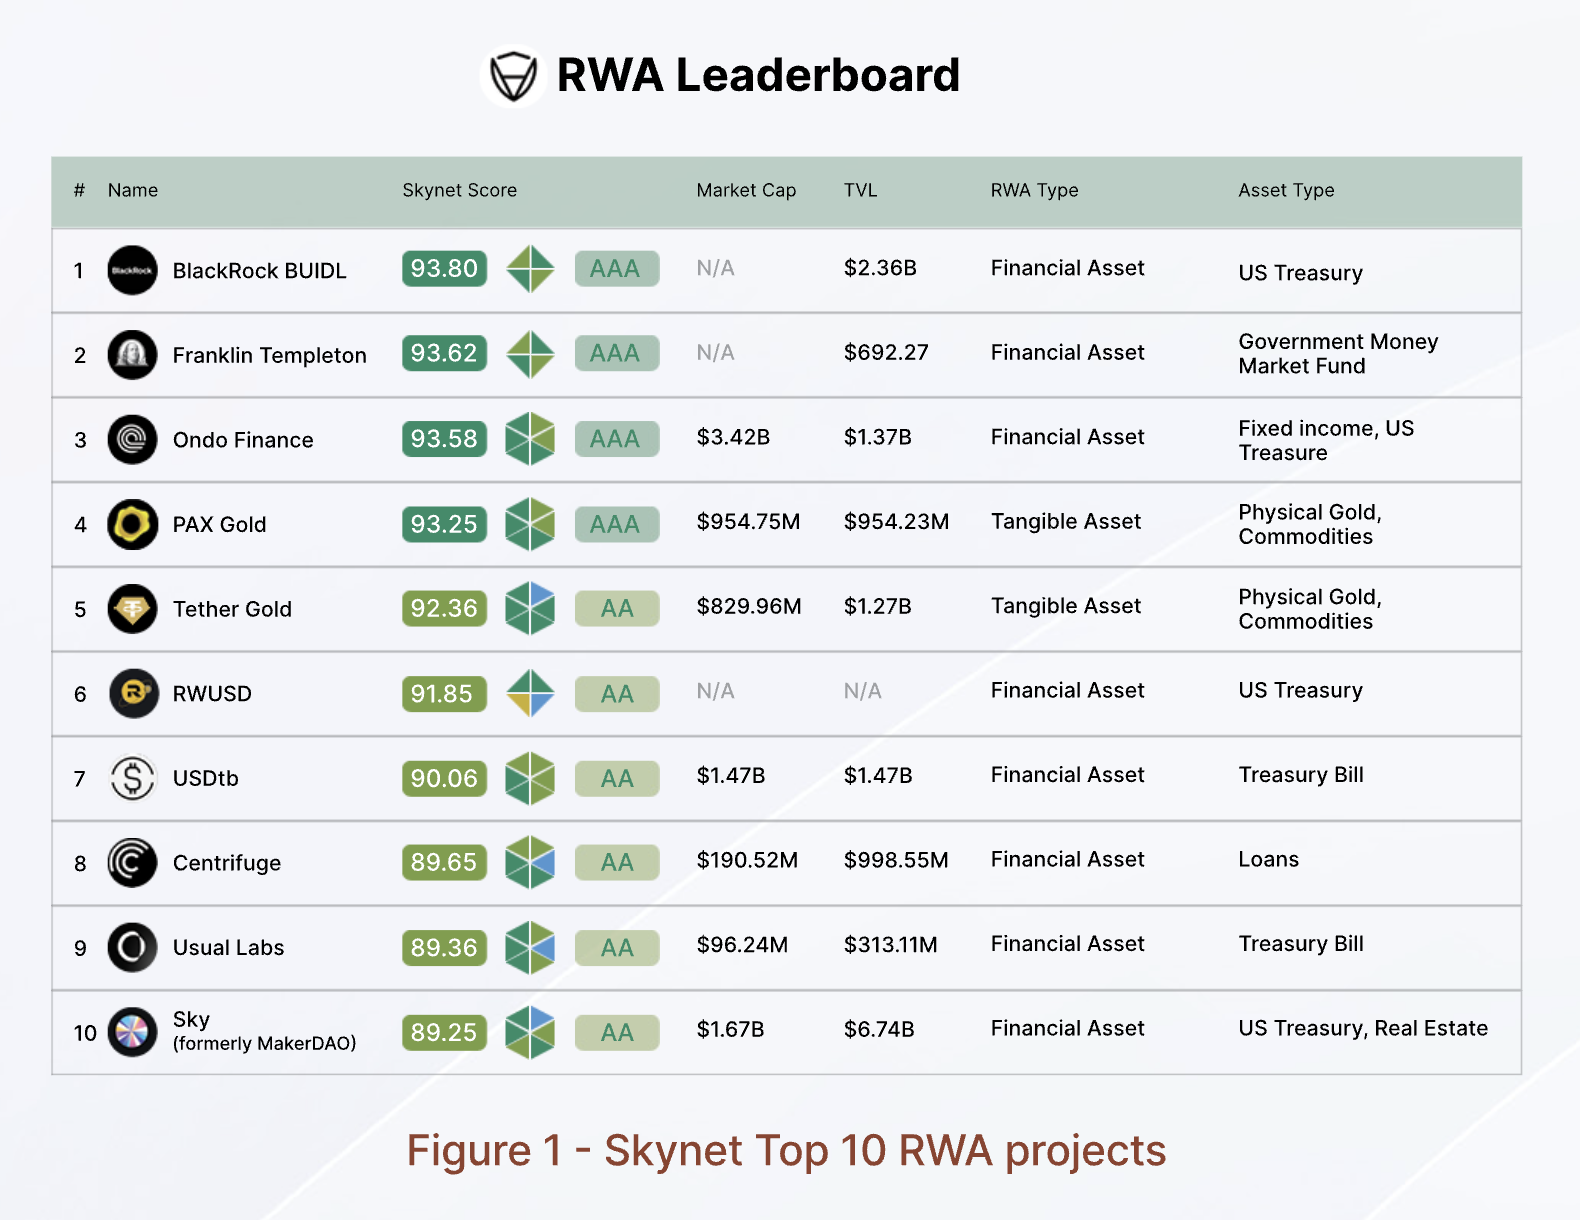
Task: Click the $692.27 TVL value
Action: pyautogui.click(x=886, y=352)
